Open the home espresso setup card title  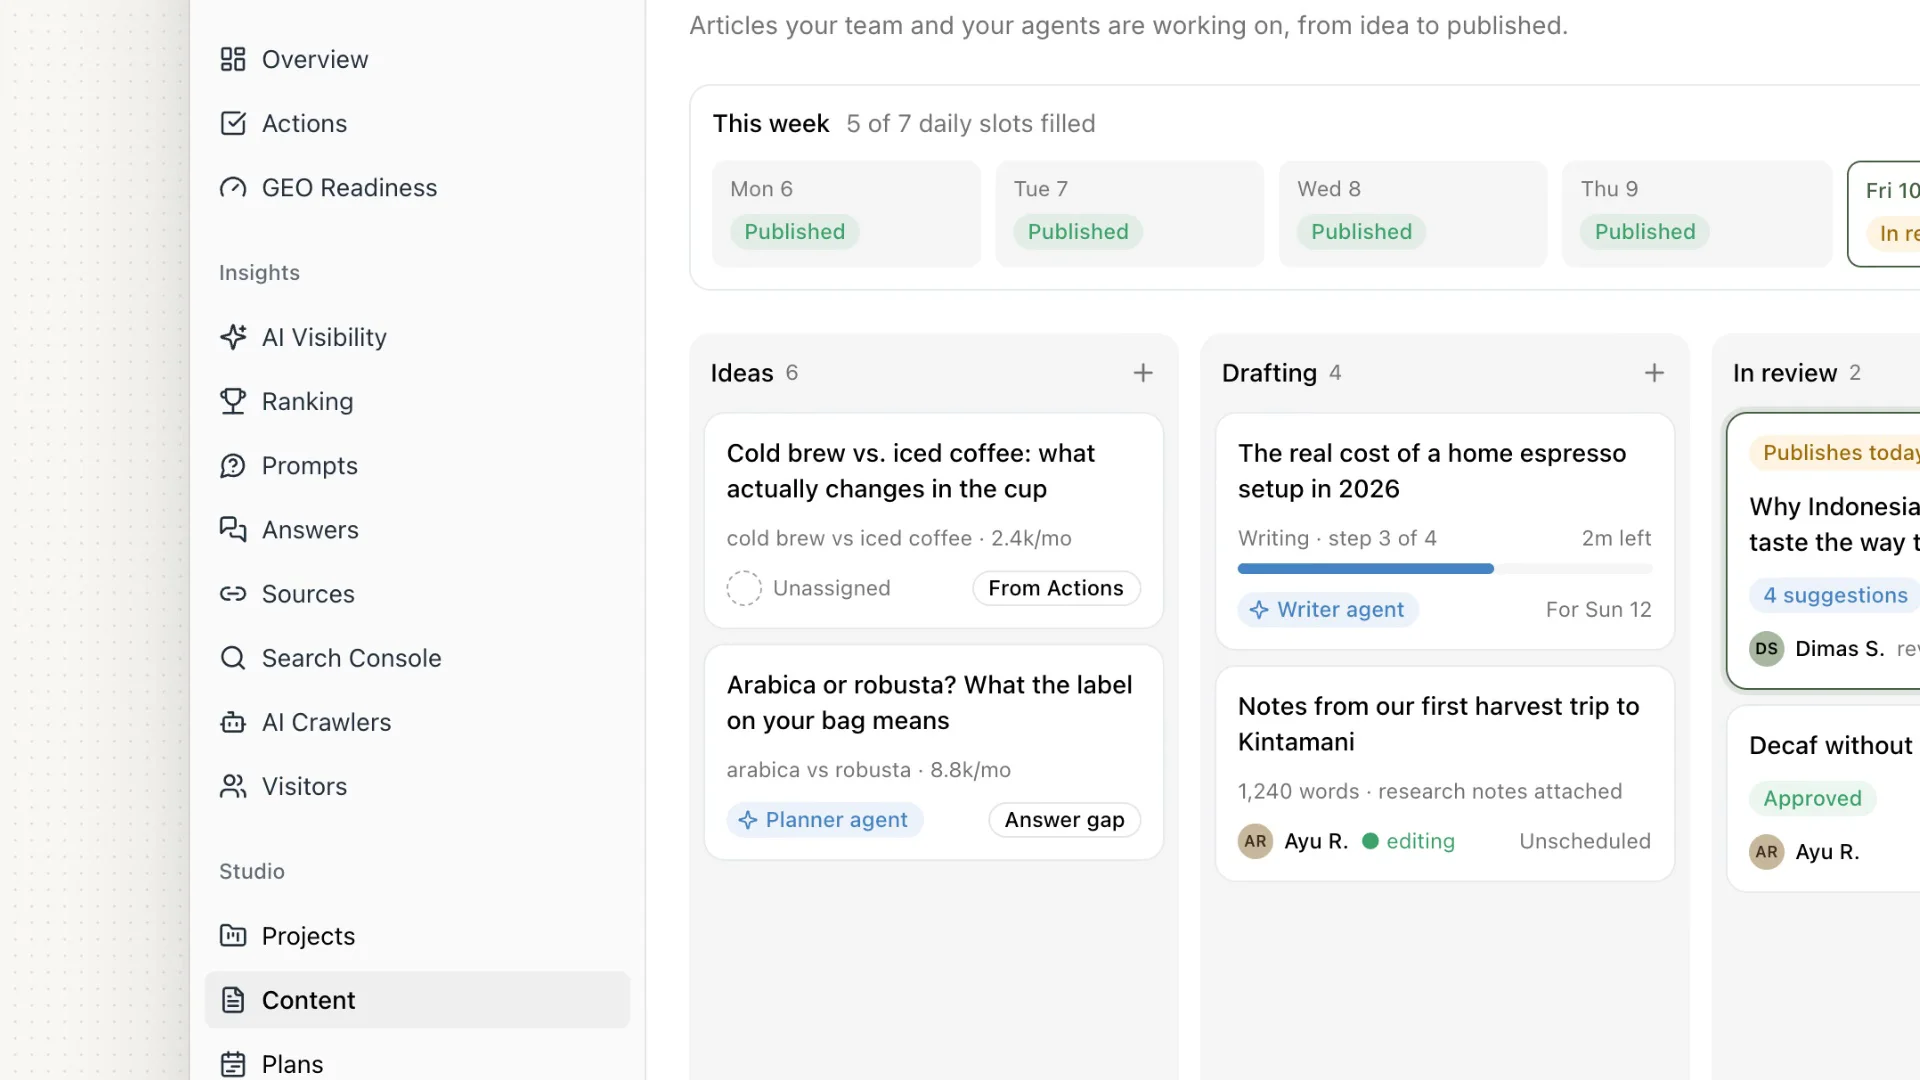(1432, 471)
